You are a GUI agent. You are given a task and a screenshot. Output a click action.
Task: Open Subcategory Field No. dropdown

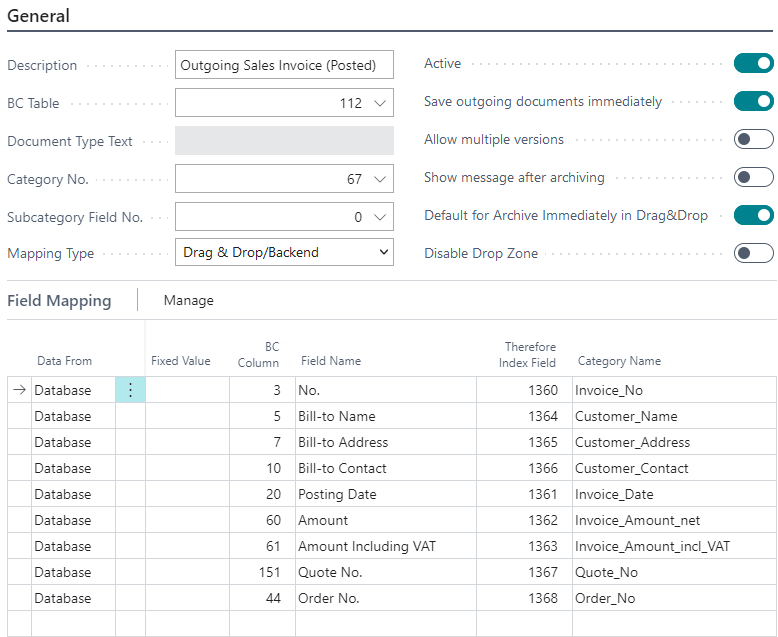tap(379, 217)
